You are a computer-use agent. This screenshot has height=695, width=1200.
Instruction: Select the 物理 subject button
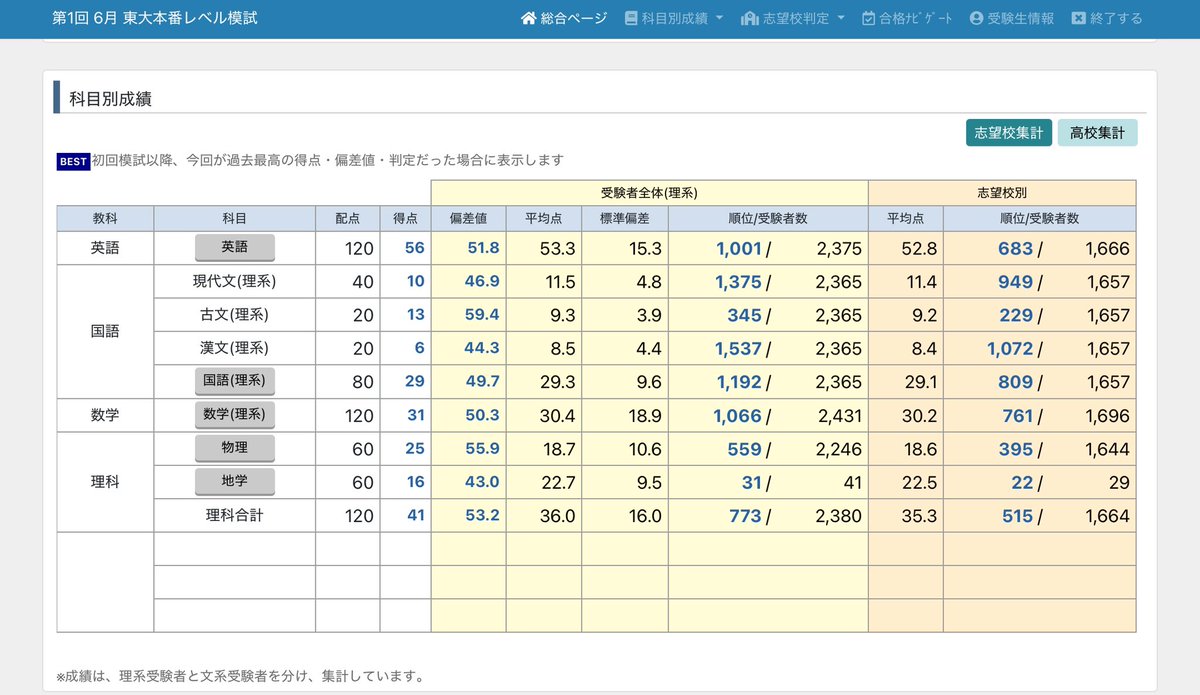pos(235,448)
